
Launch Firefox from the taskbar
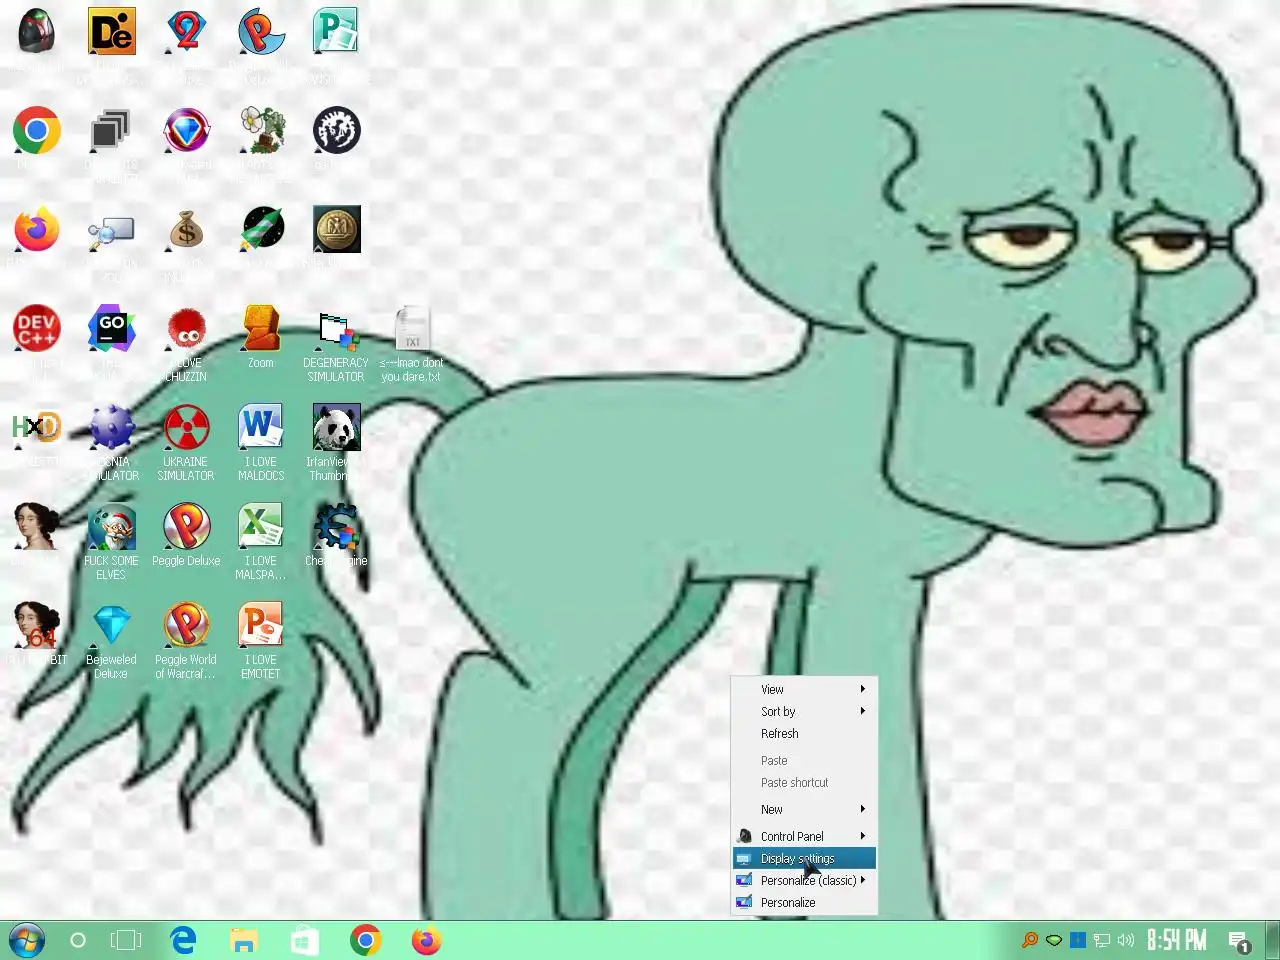point(426,941)
